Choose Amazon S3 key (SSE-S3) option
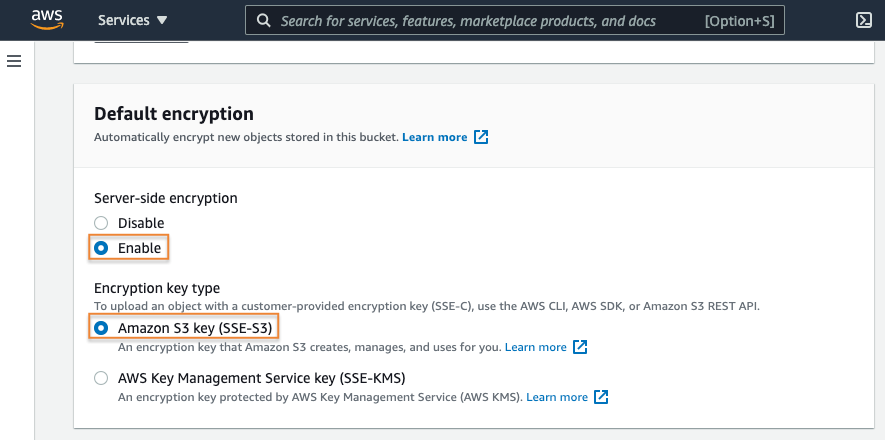This screenshot has width=885, height=440. point(101,328)
